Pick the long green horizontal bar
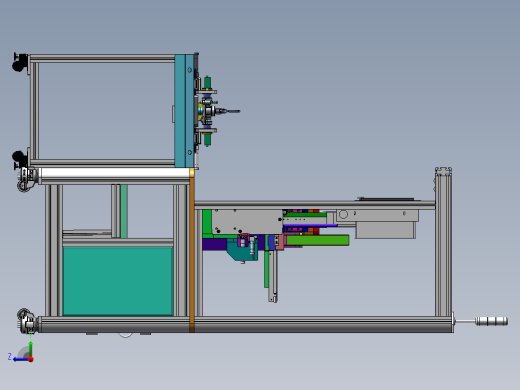Viewport: 520px width, 390px height. point(317,240)
